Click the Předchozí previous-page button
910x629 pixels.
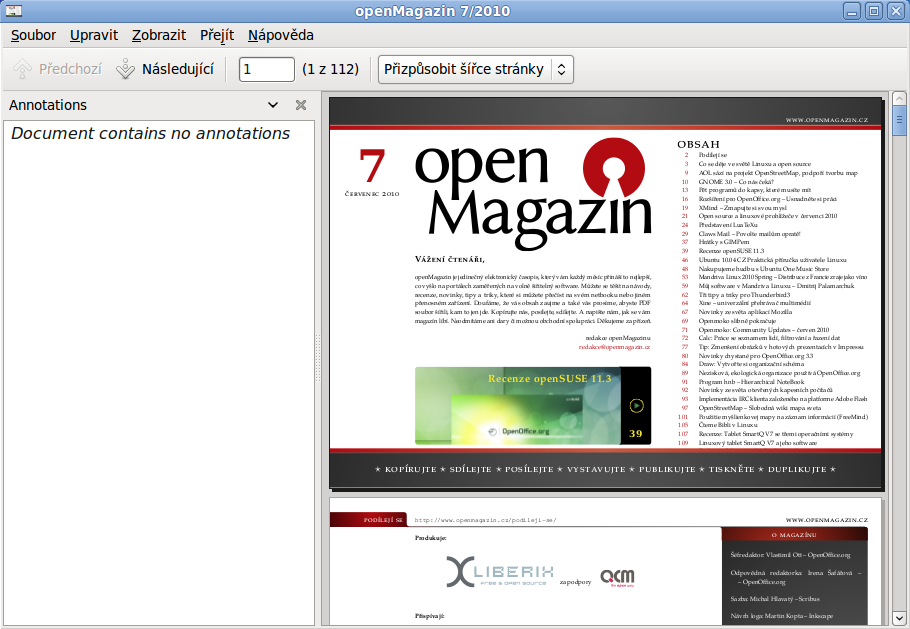click(57, 69)
